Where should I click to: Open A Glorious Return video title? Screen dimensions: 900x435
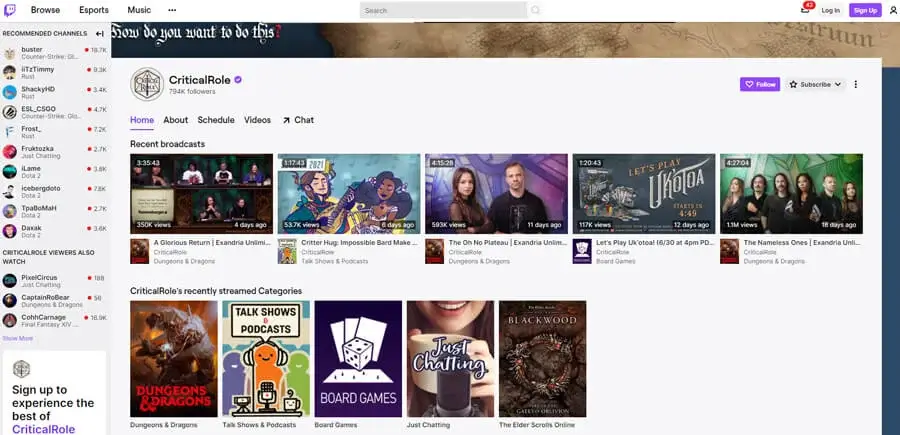click(212, 243)
